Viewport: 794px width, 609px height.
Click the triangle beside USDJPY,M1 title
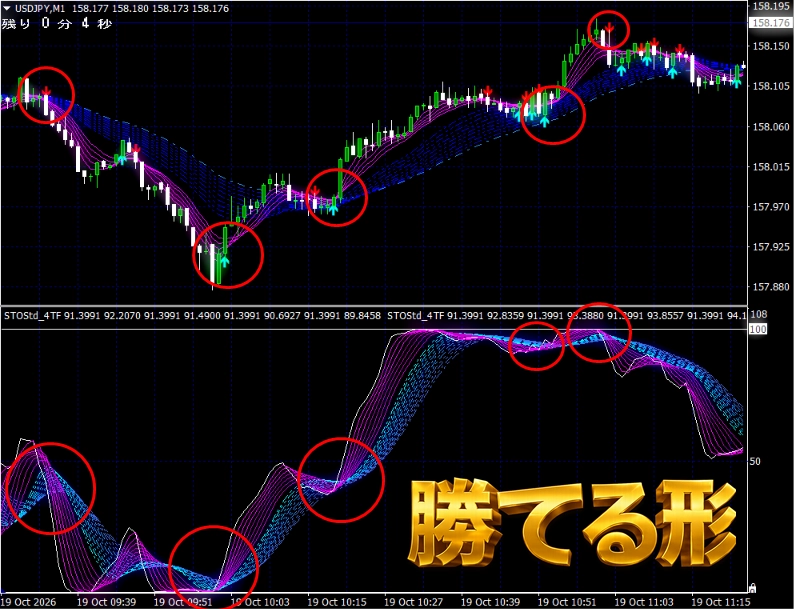coord(6,9)
